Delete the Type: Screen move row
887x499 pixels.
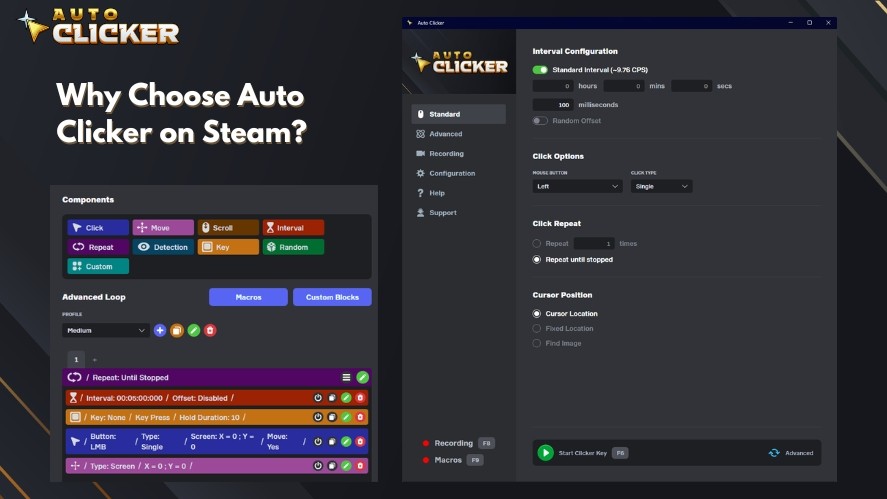pyautogui.click(x=360, y=466)
